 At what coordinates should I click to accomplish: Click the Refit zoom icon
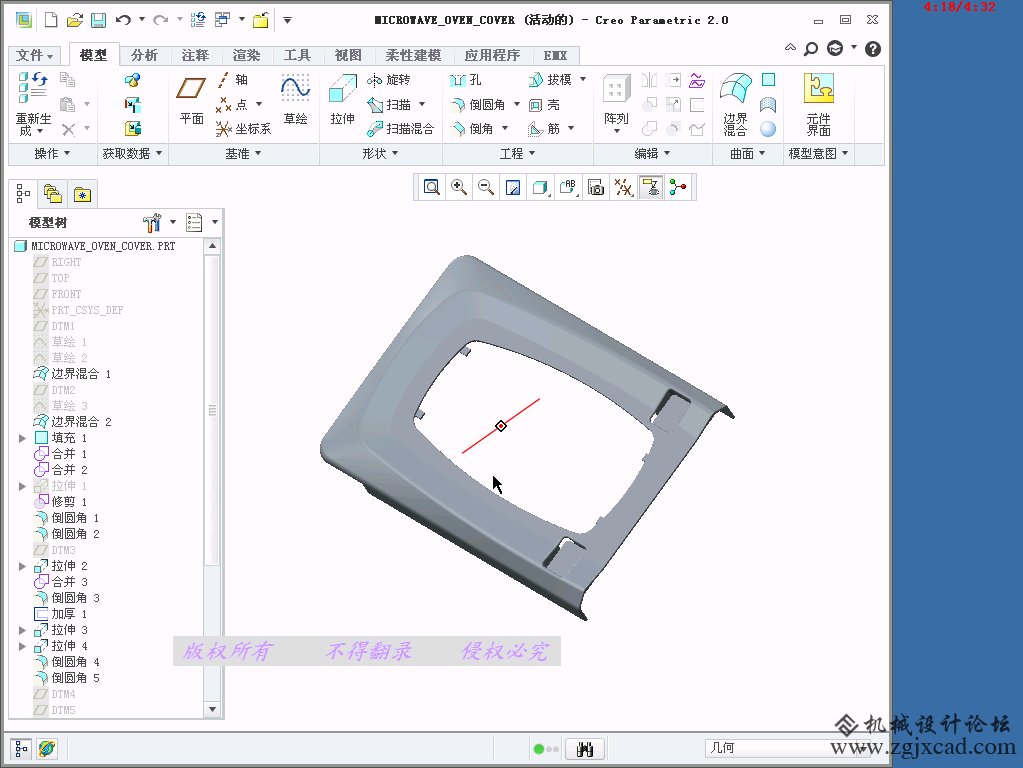click(x=431, y=187)
